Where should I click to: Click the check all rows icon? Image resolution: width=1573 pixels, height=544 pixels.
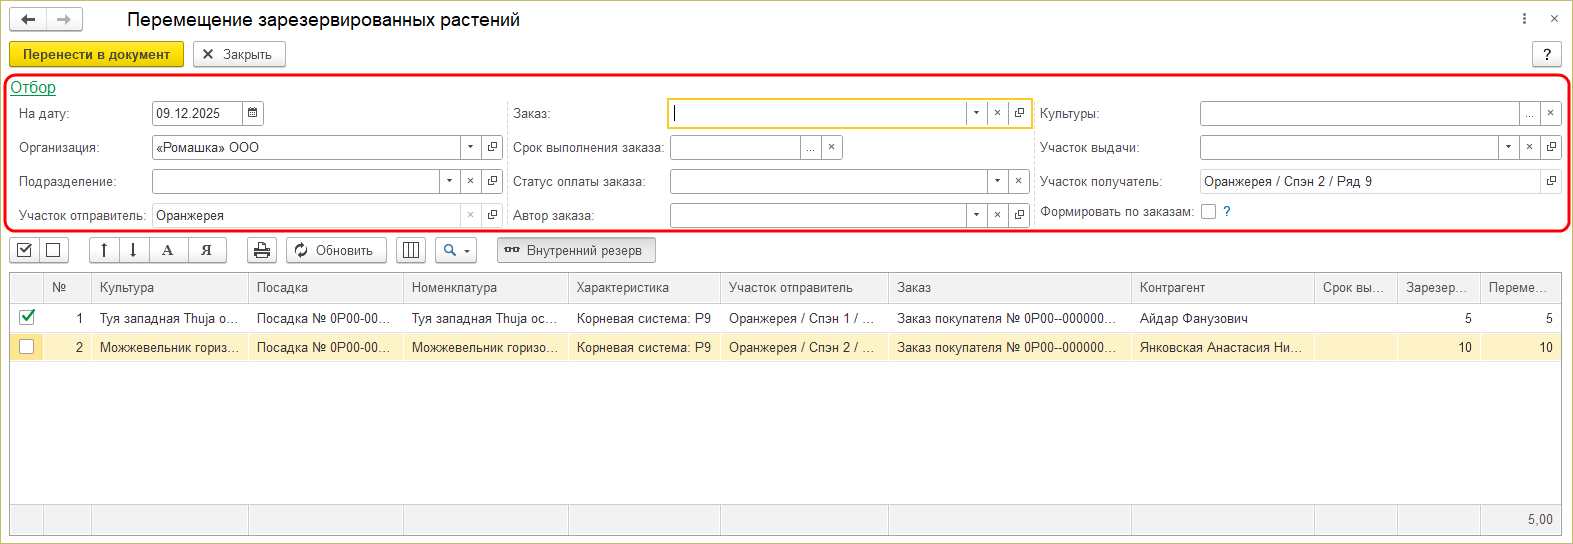25,250
